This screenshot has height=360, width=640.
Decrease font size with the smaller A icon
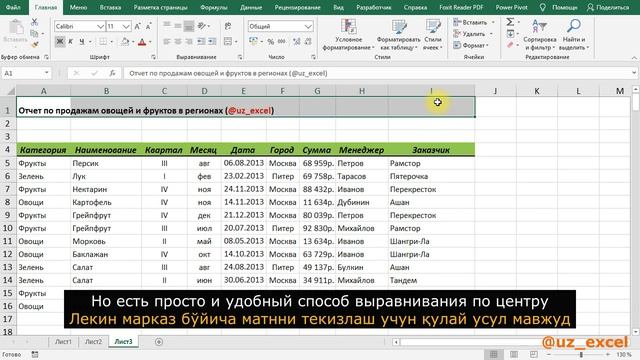tap(148, 27)
